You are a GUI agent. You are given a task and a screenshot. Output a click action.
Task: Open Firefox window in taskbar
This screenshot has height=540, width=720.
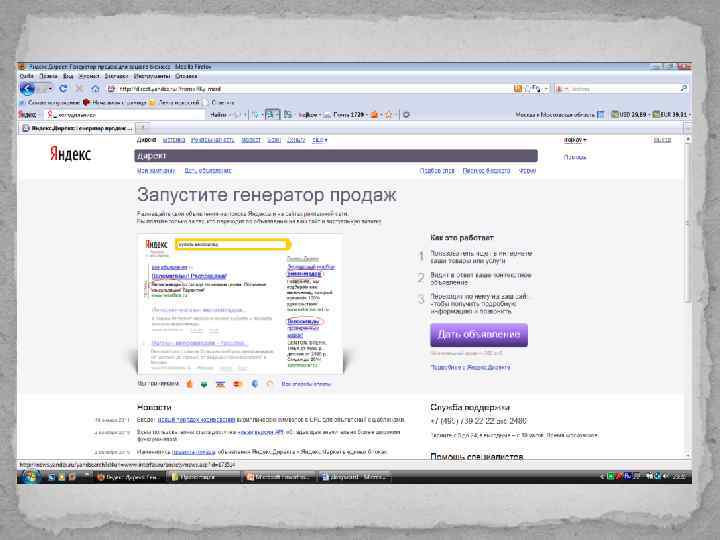(128, 477)
